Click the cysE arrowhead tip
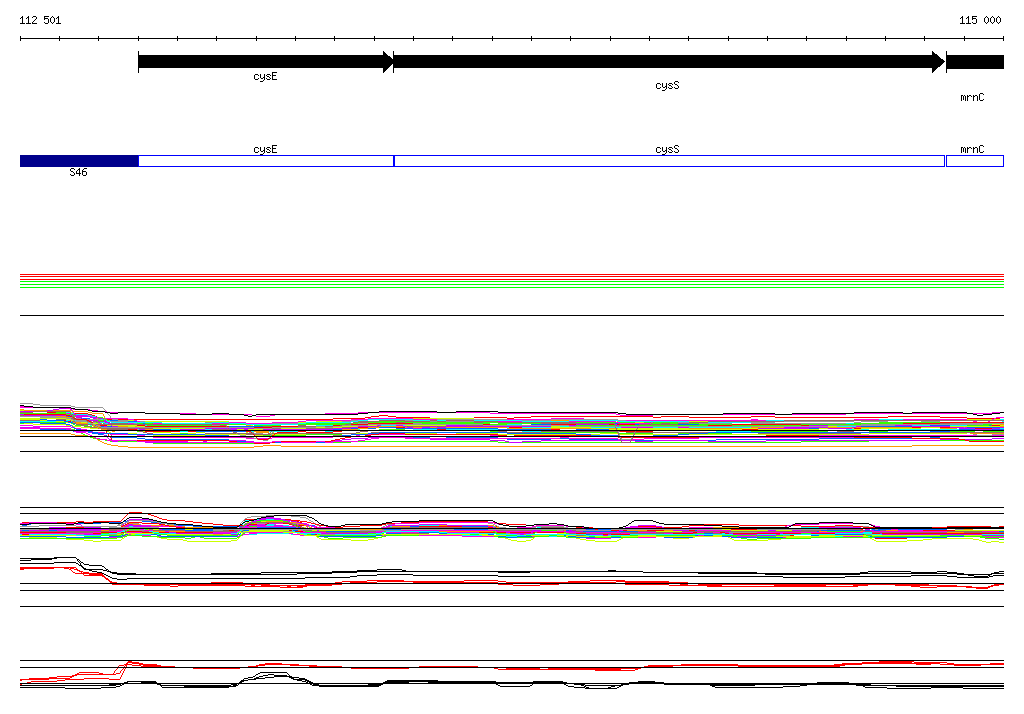Viewport: 1024px width, 714px height. (389, 62)
